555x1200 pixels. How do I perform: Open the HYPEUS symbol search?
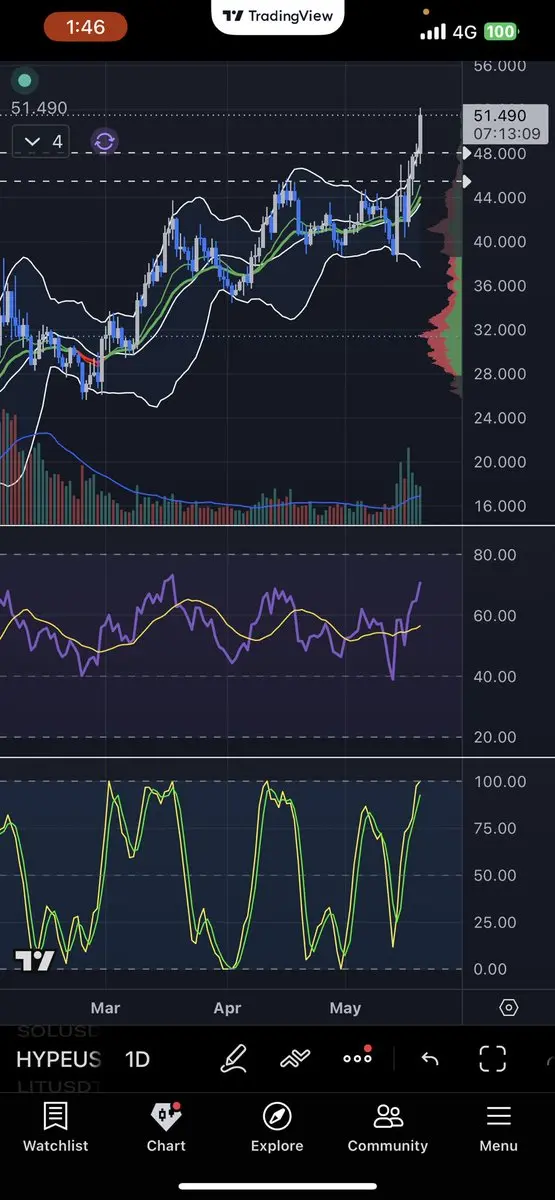(59, 1059)
